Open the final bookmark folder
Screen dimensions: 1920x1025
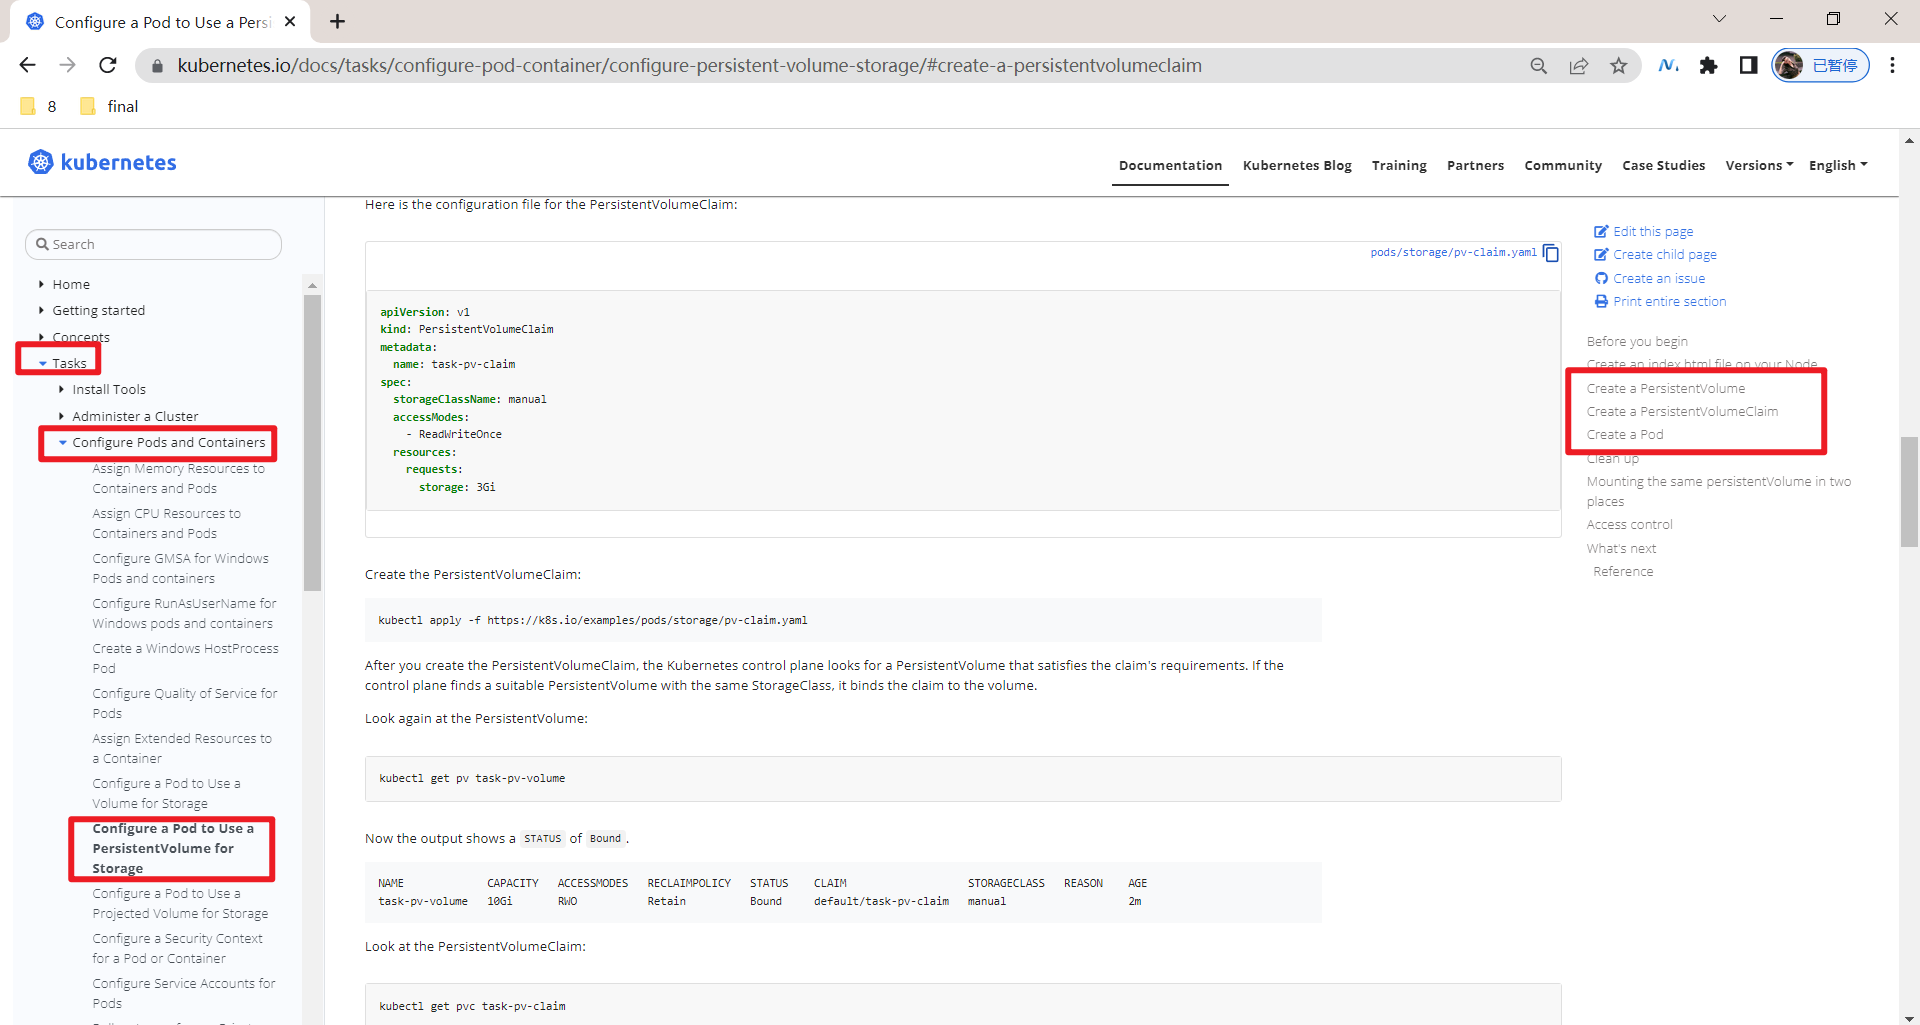(109, 106)
